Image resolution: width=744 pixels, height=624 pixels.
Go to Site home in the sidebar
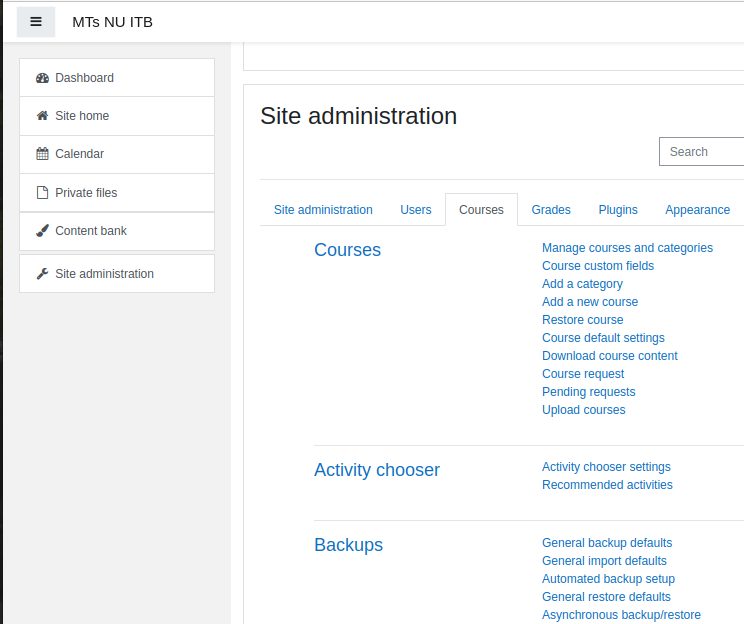pyautogui.click(x=117, y=116)
